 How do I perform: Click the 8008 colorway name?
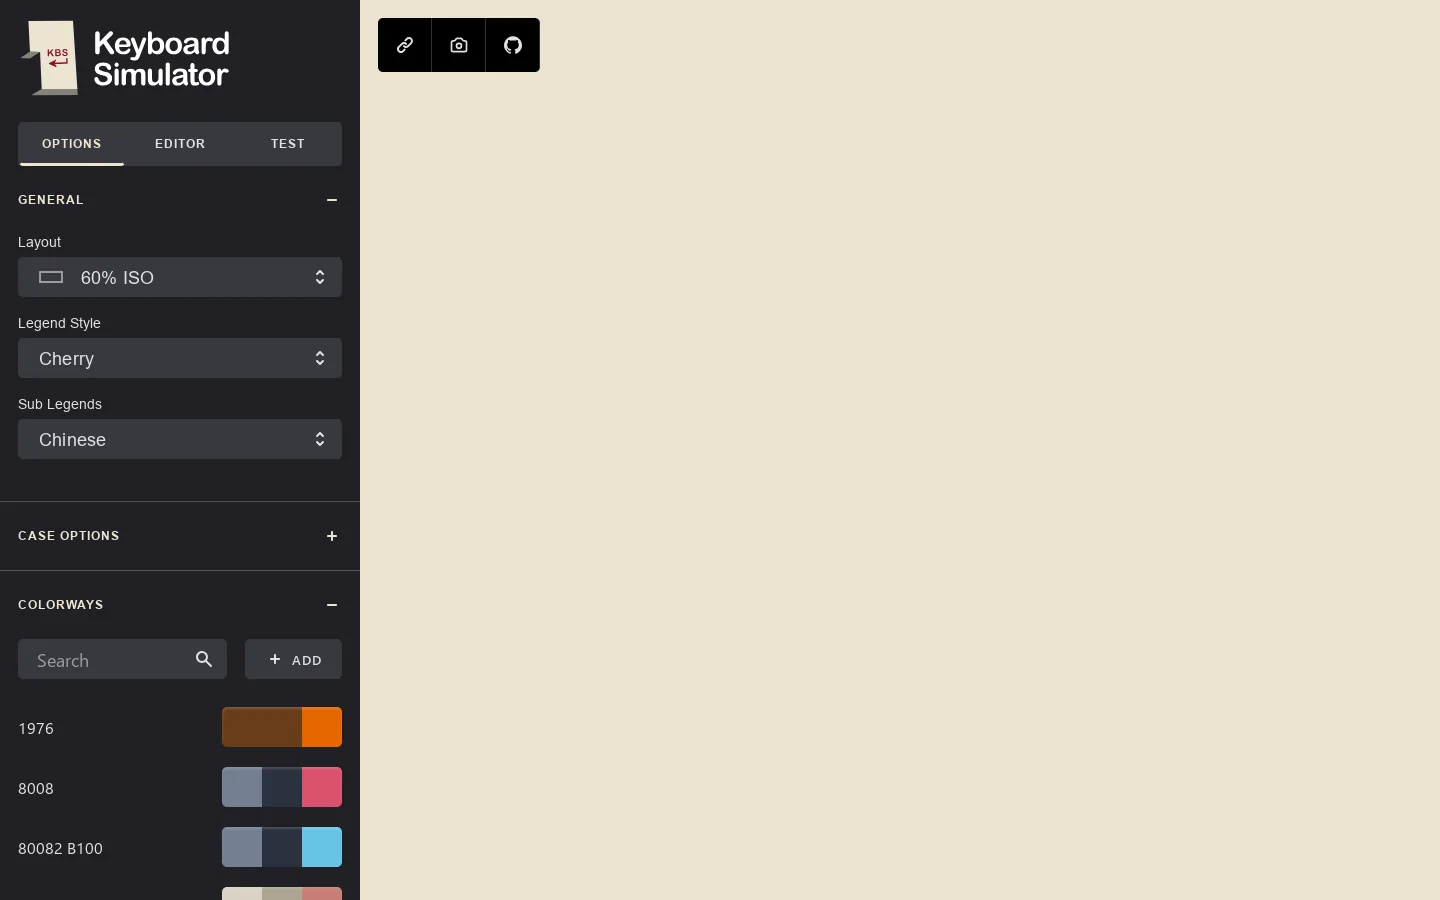[36, 789]
